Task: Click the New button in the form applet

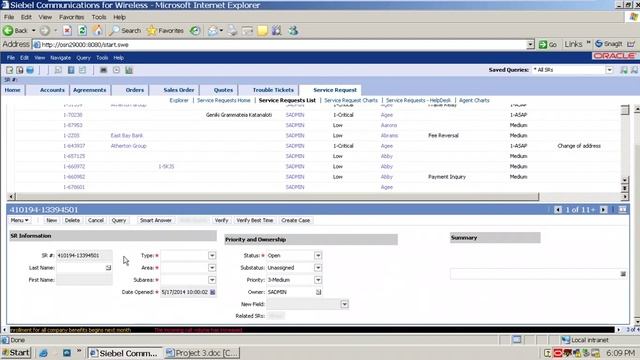Action: pyautogui.click(x=51, y=220)
